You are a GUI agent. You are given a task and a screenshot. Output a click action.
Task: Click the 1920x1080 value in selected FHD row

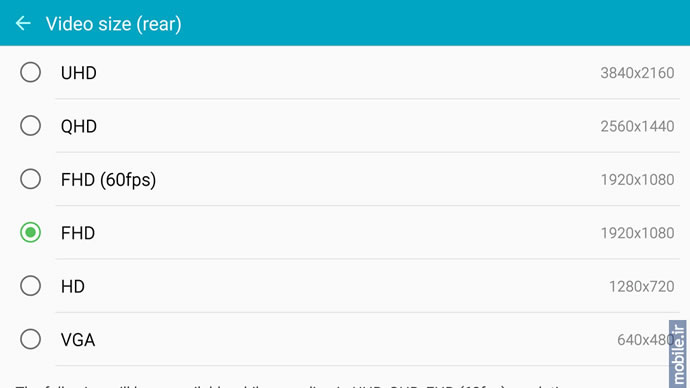click(x=637, y=233)
